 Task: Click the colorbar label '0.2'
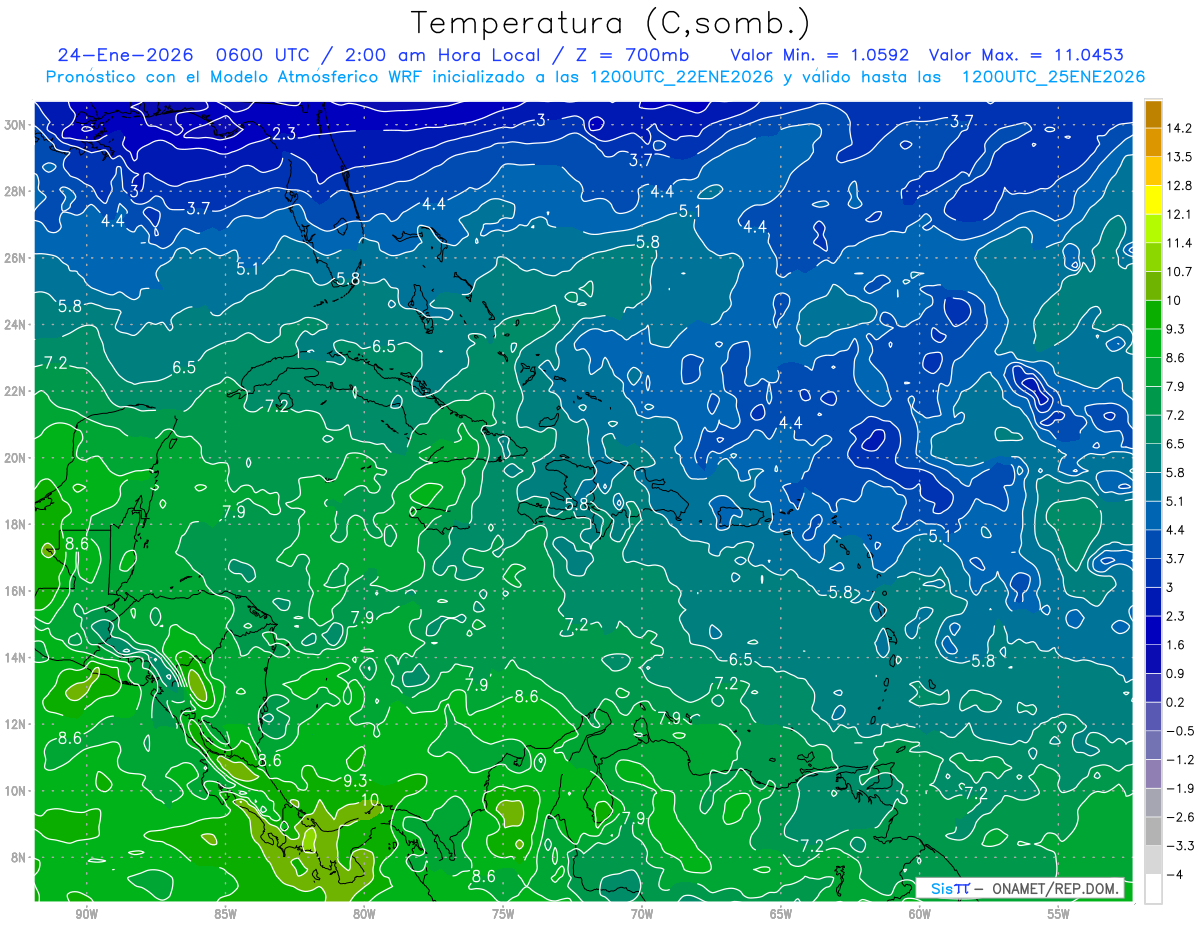[x=1176, y=702]
